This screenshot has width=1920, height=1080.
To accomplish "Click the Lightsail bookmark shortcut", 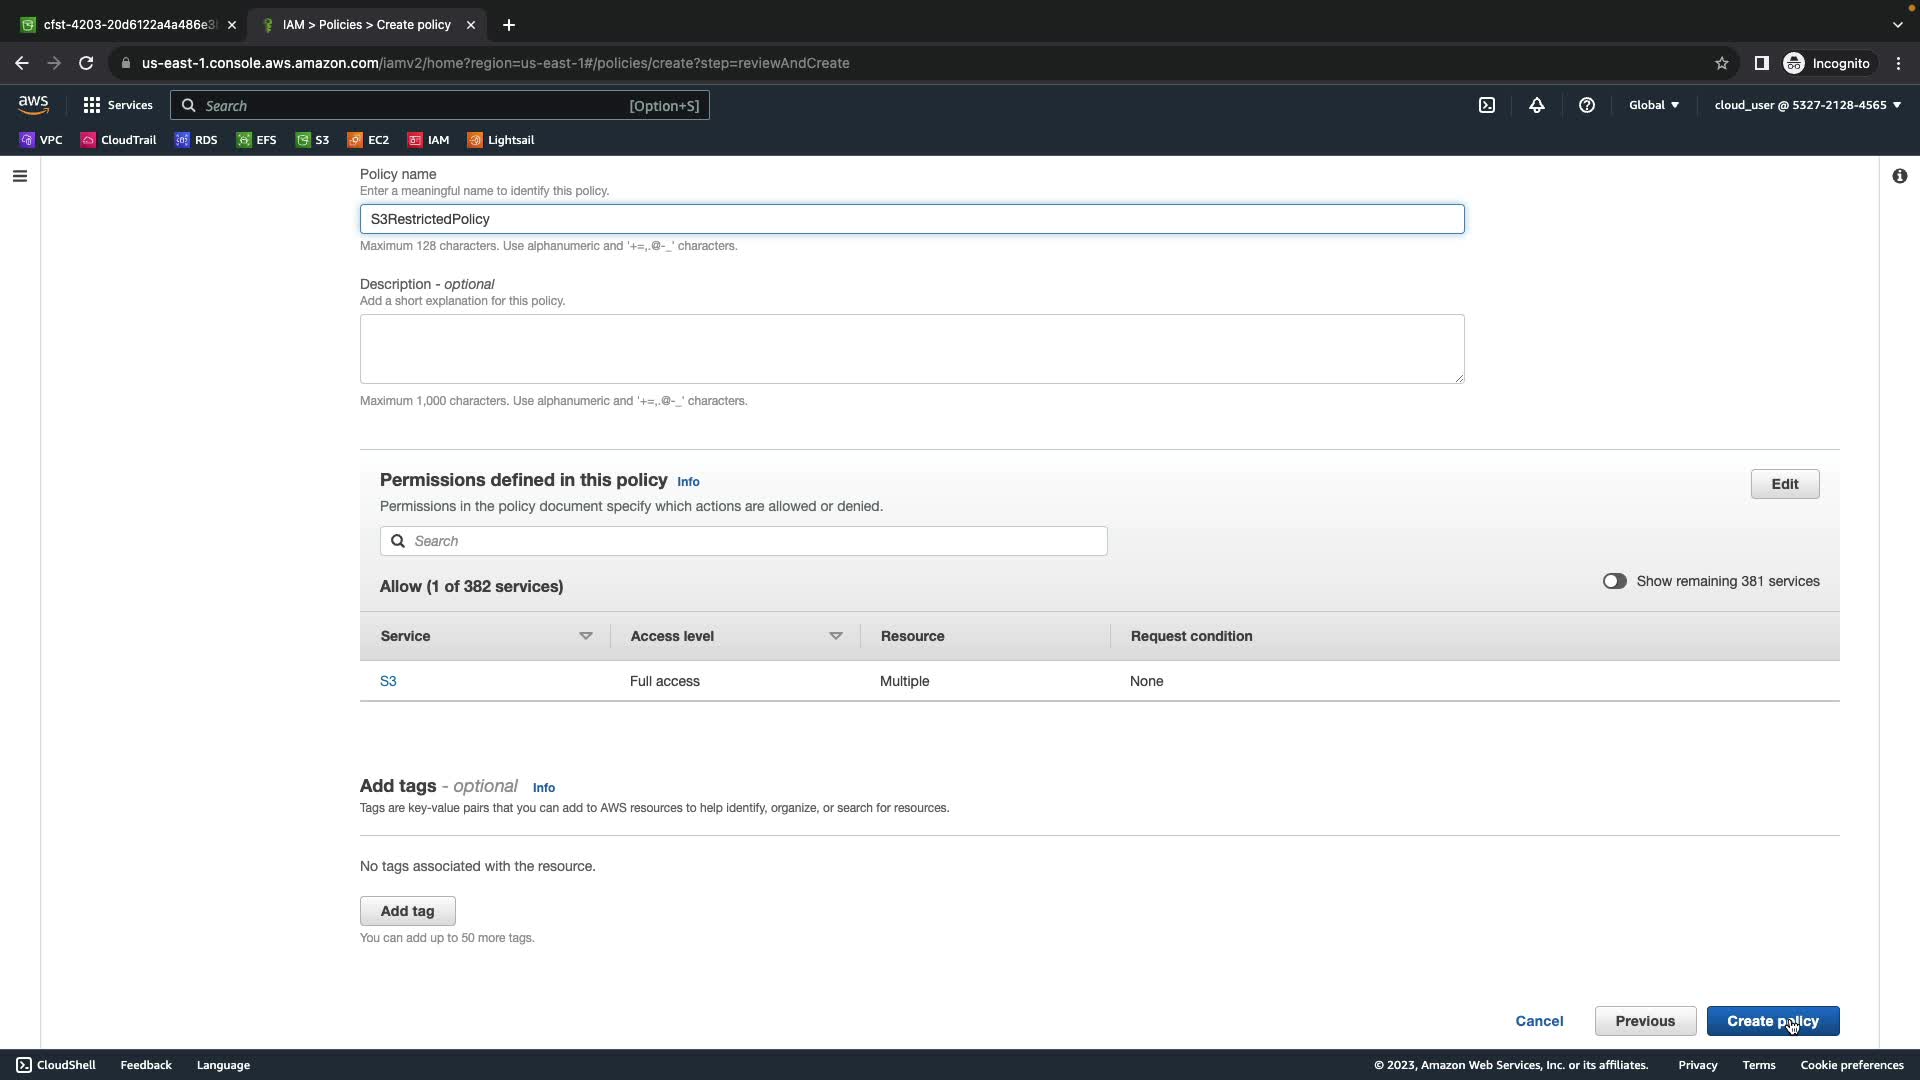I will coord(501,140).
